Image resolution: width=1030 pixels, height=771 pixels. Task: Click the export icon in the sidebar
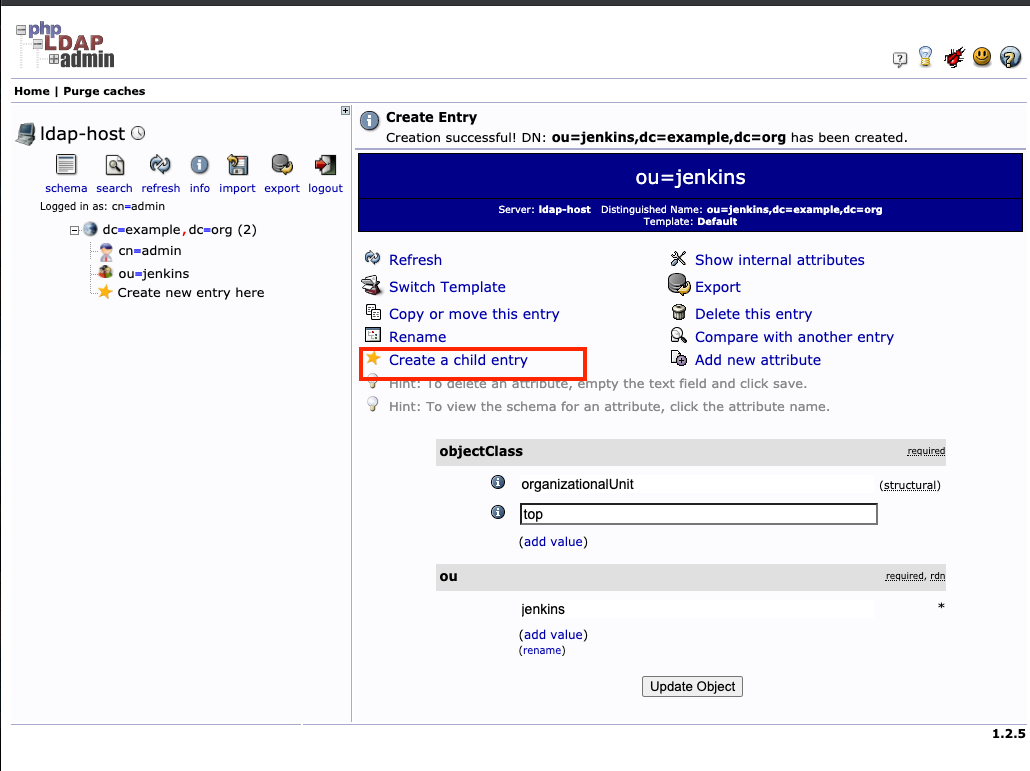coord(282,166)
